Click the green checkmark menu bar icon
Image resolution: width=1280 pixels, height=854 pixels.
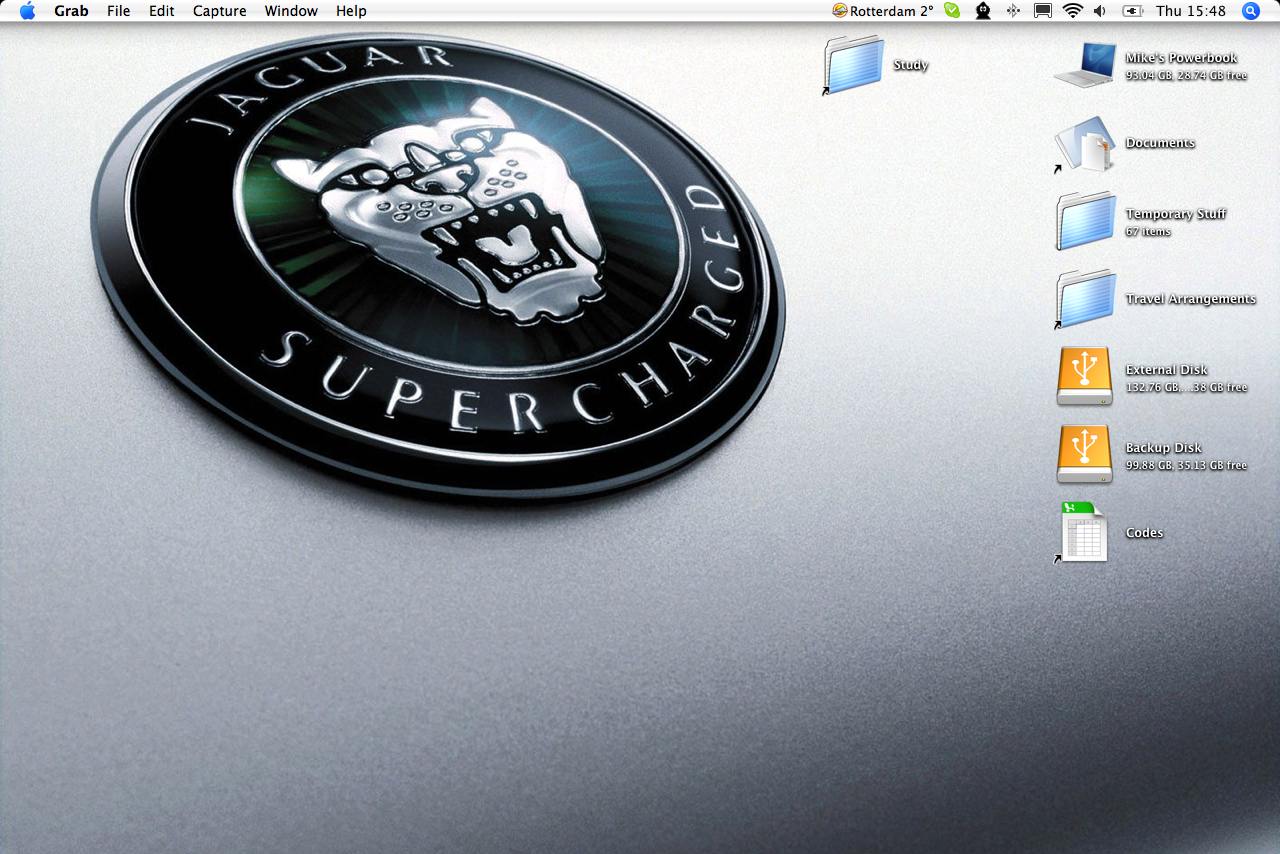tap(952, 11)
